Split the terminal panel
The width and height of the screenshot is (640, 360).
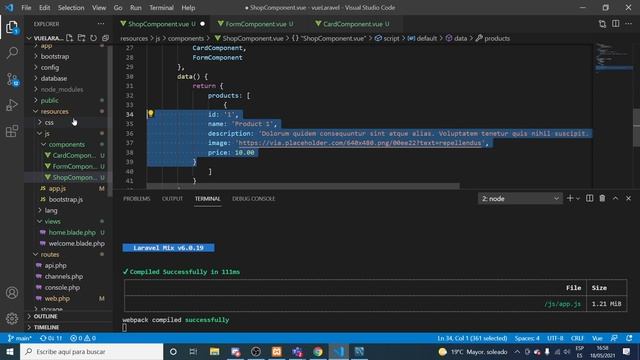[589, 198]
